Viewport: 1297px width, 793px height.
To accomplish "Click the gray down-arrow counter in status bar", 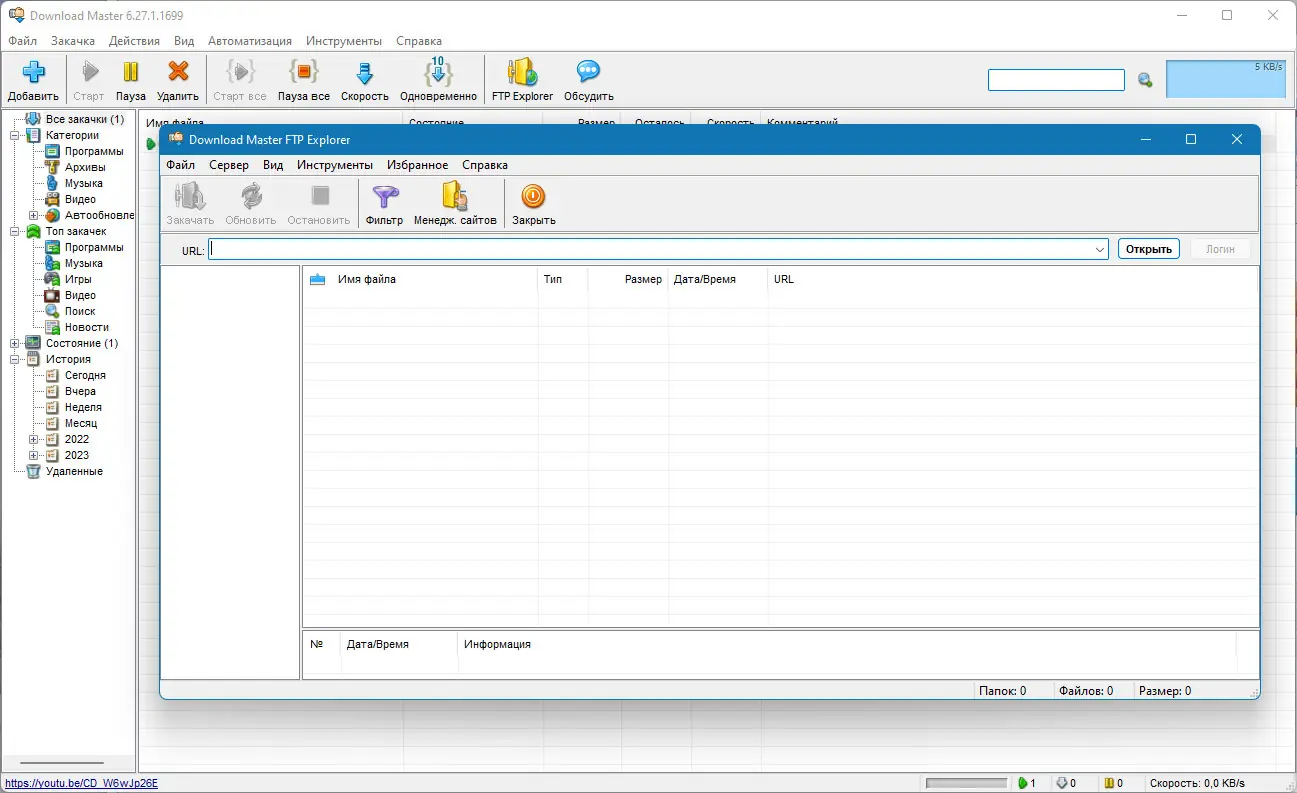I will tap(1066, 783).
